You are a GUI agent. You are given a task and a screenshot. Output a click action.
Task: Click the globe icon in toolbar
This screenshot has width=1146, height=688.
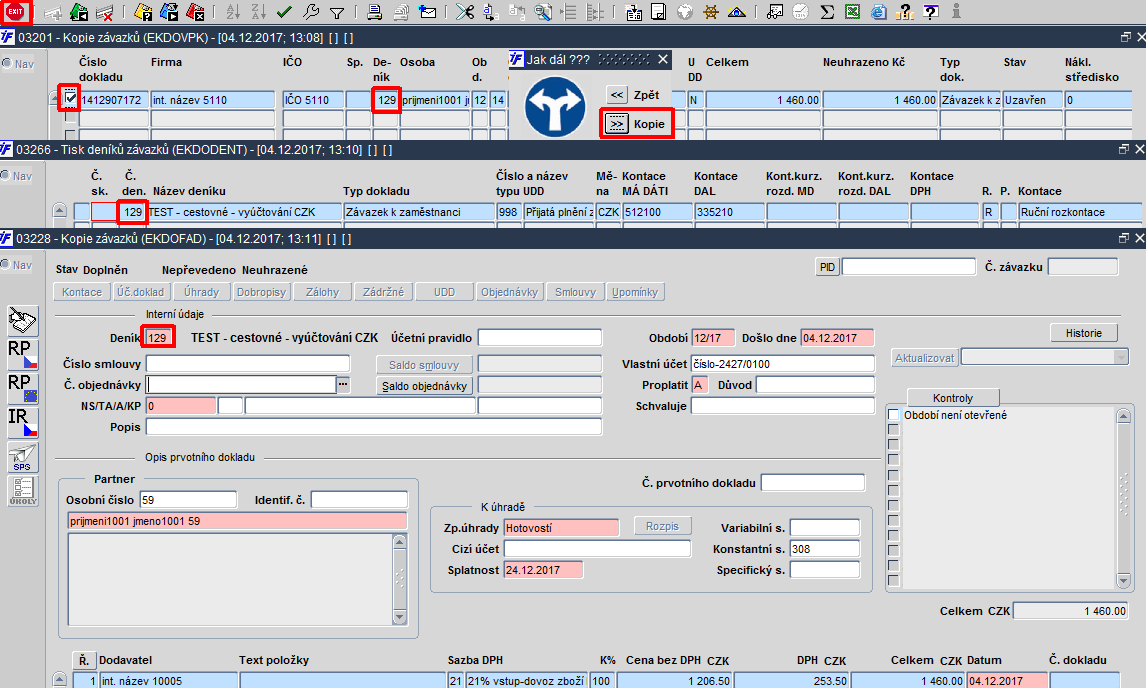pyautogui.click(x=685, y=12)
